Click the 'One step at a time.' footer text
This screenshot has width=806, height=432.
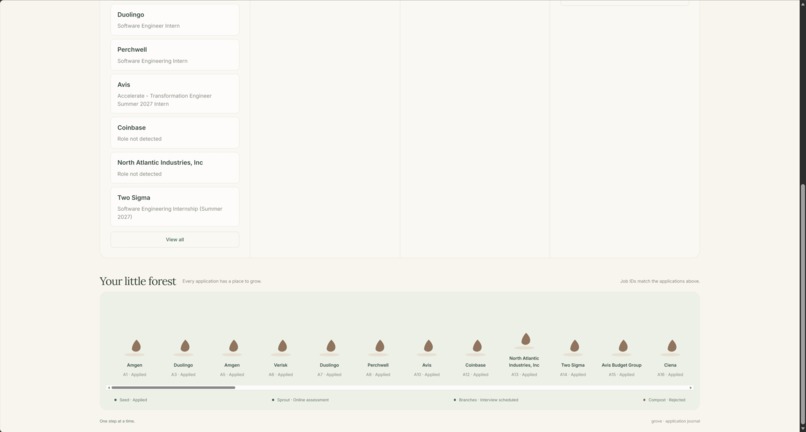(117, 421)
